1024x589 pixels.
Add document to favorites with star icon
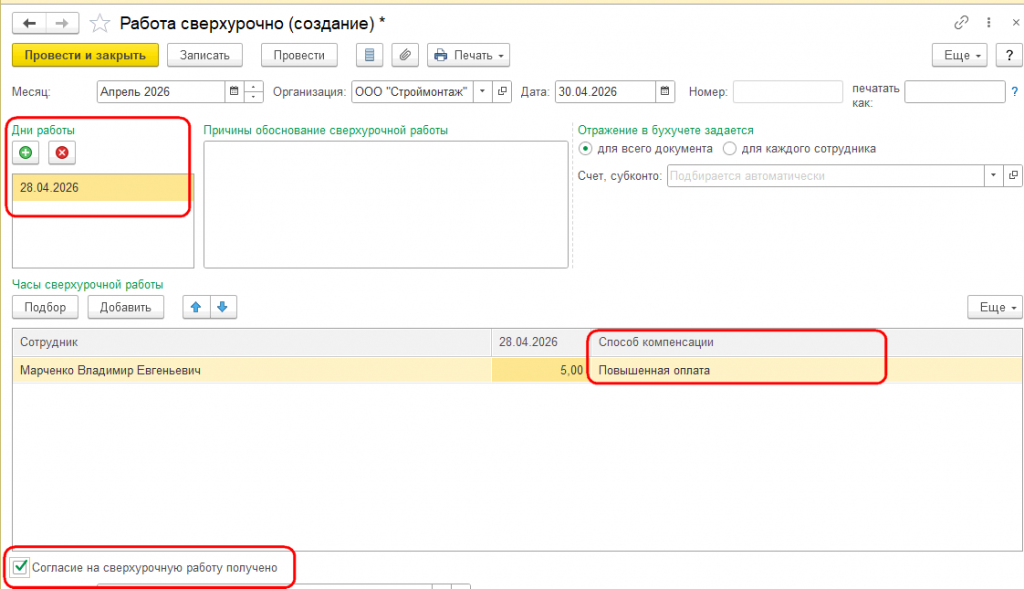[99, 24]
